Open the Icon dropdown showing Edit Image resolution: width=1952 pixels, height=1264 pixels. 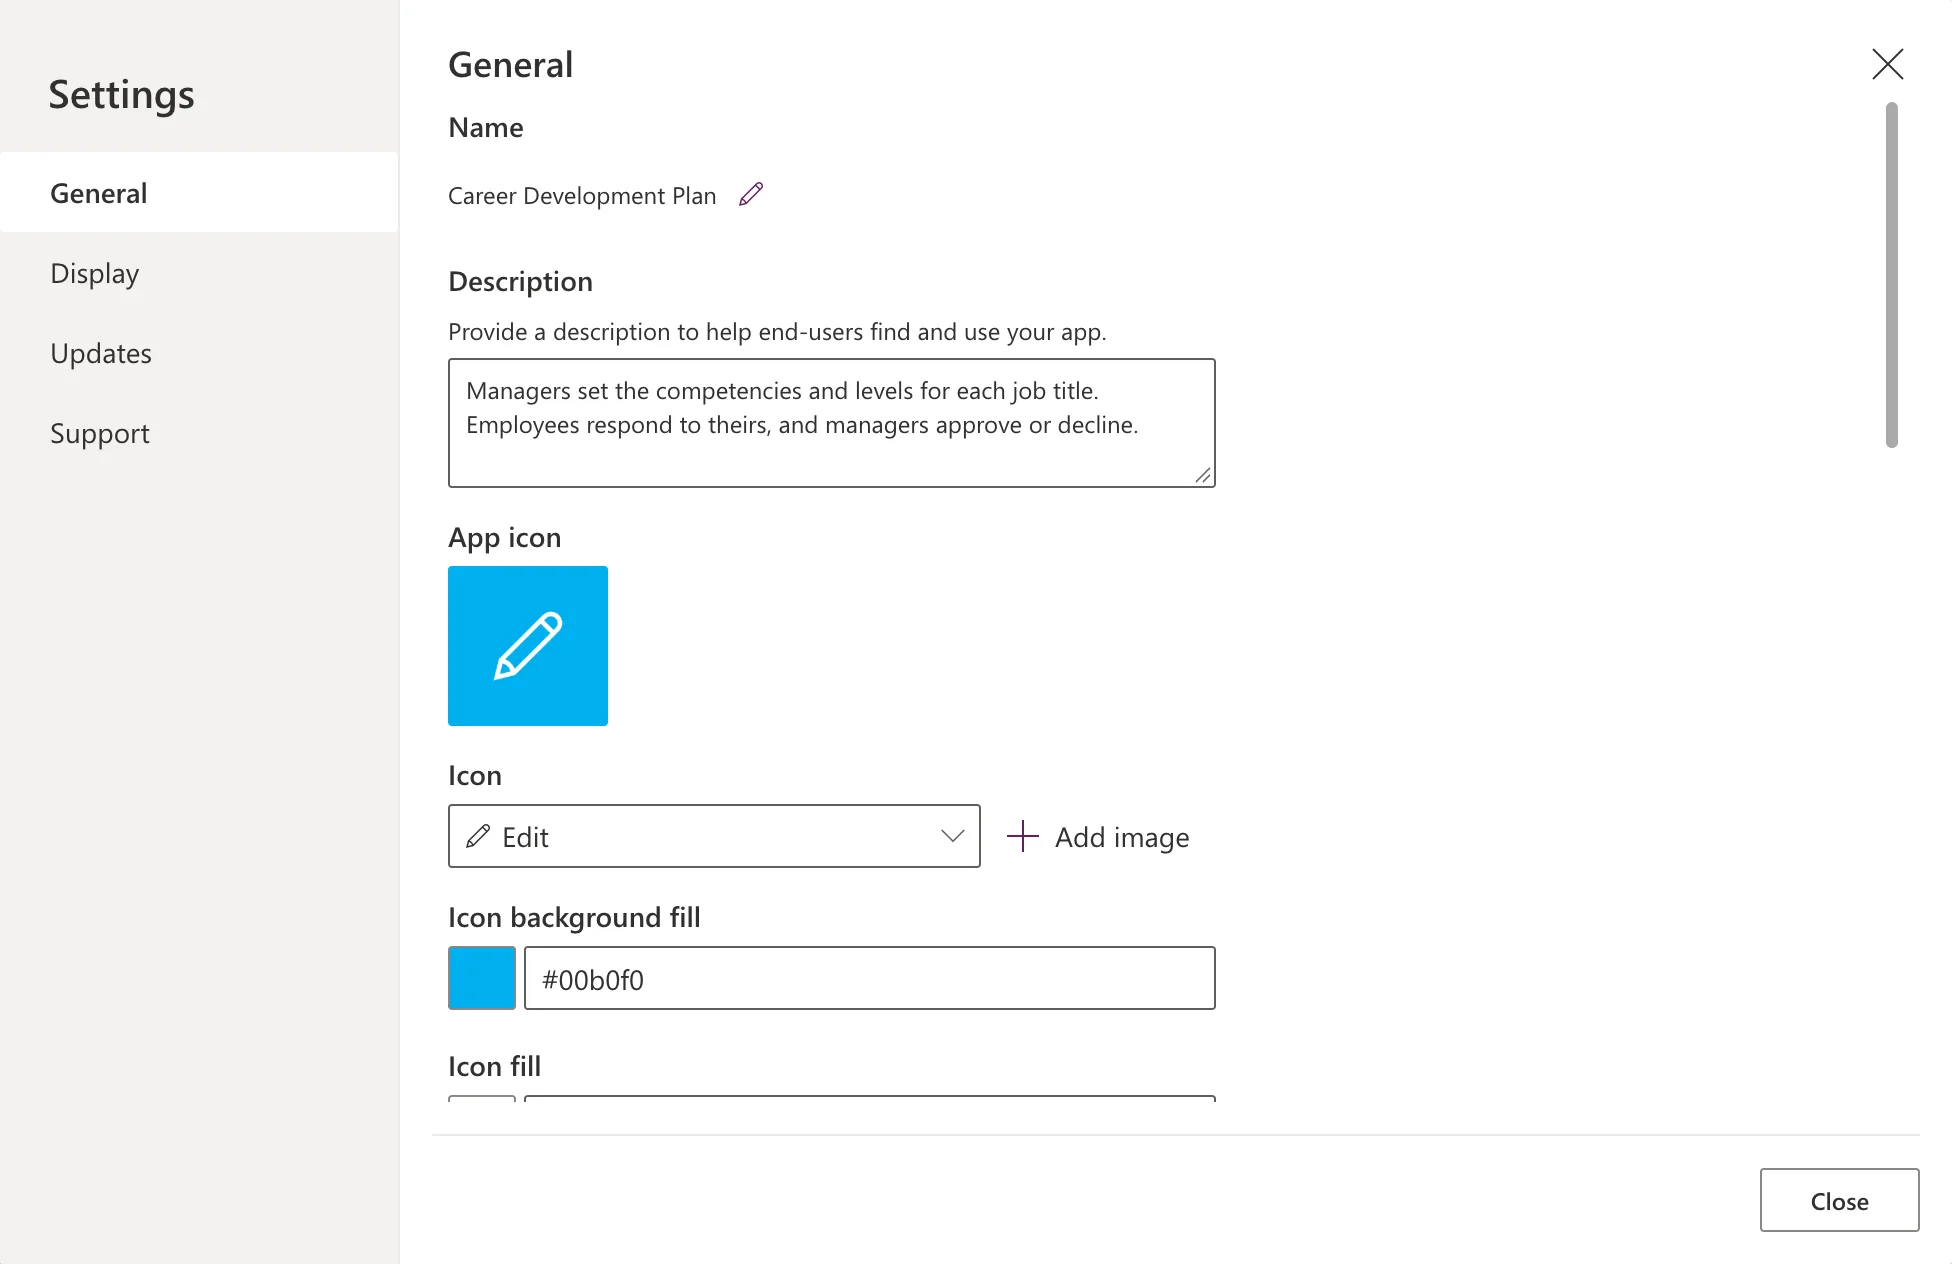point(714,836)
